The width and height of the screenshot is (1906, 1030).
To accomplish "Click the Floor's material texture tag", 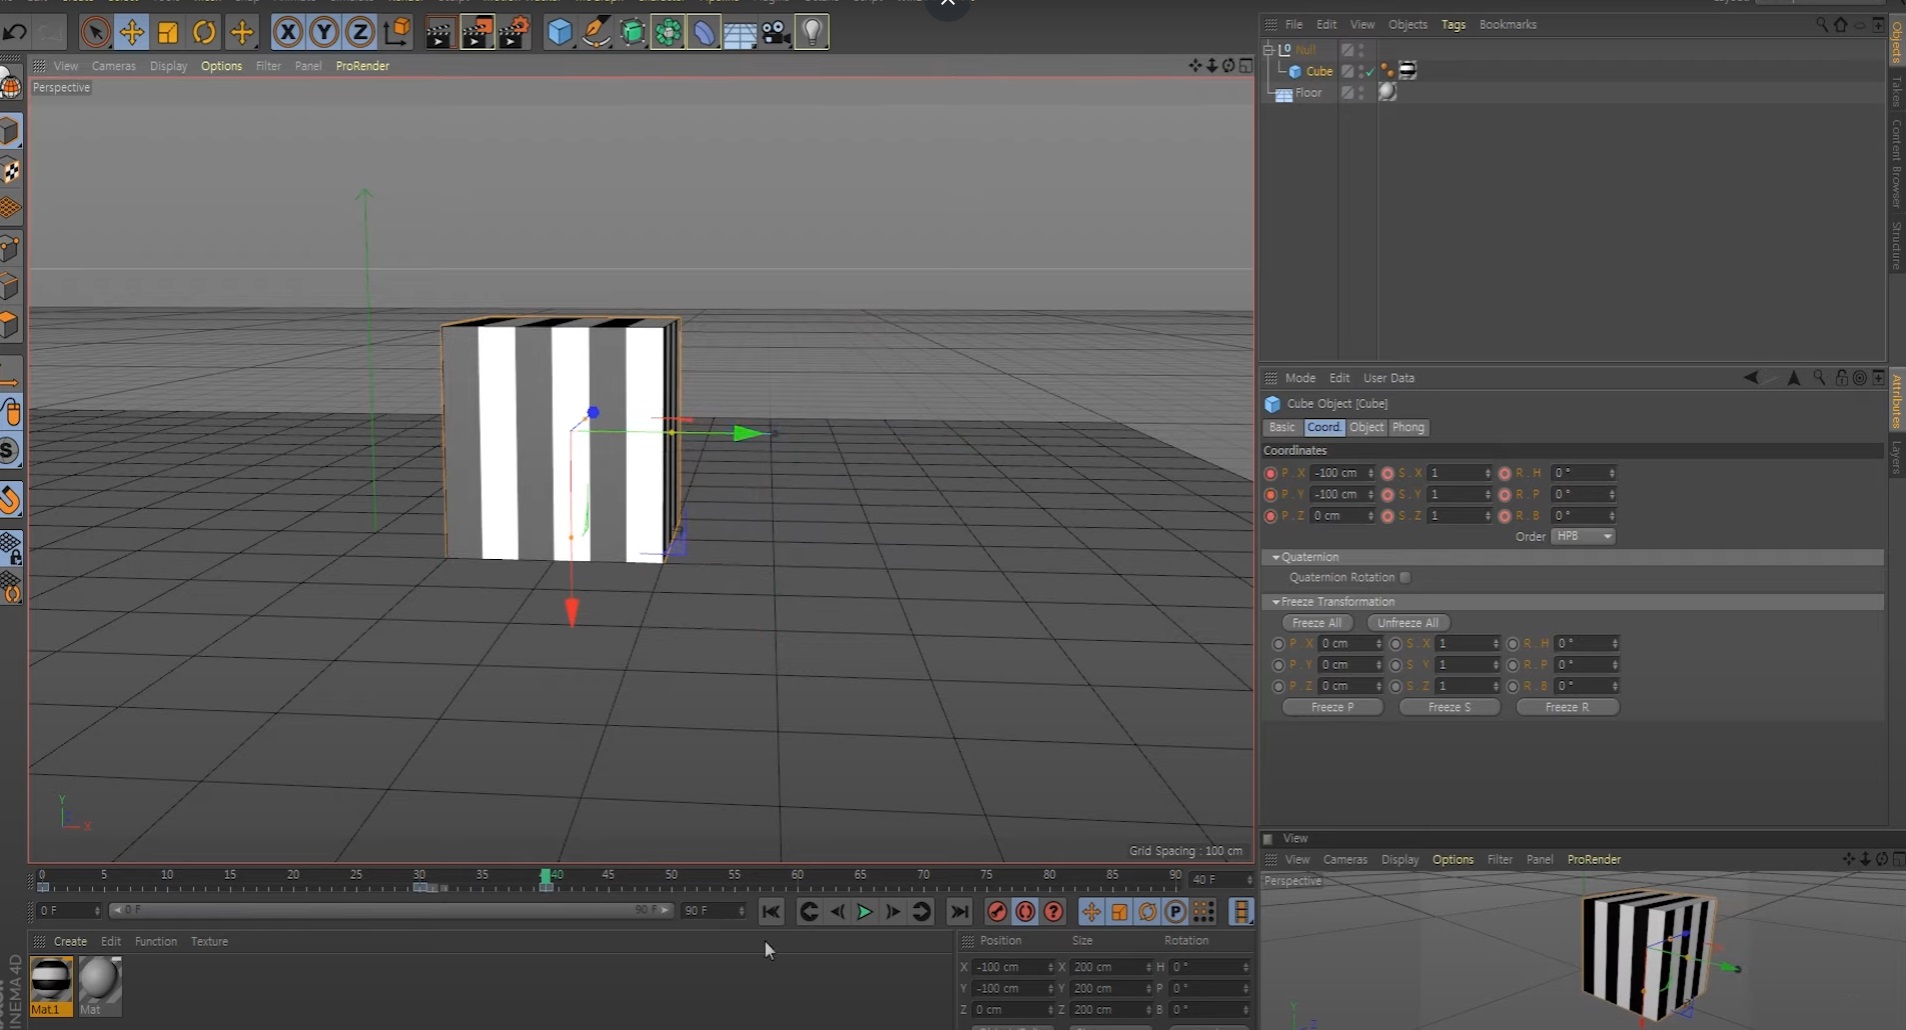I will (1388, 92).
